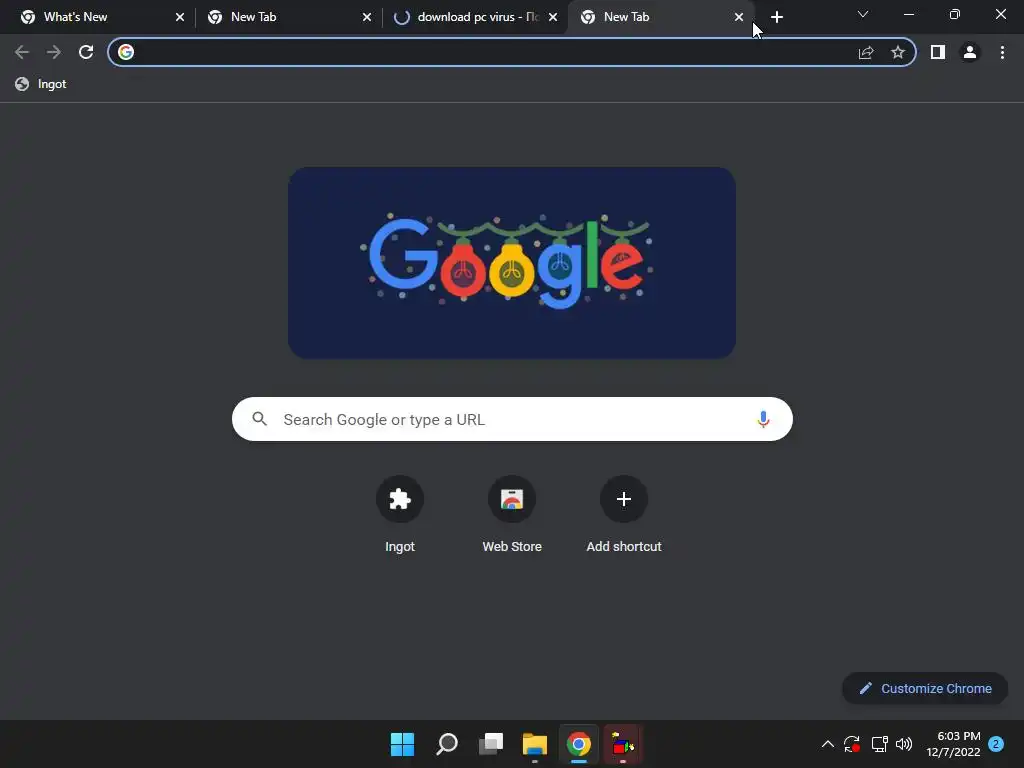The image size is (1024, 768).
Task: Open the Windows Start menu
Action: pos(402,744)
